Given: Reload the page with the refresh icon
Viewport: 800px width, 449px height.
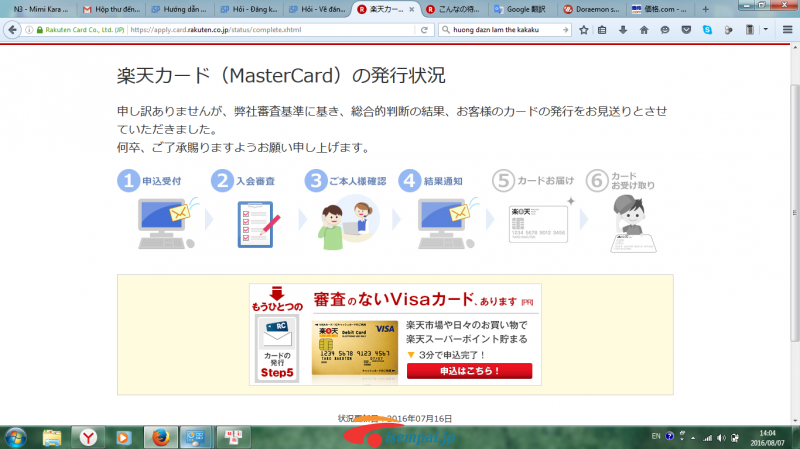Looking at the screenshot, I should [x=424, y=30].
